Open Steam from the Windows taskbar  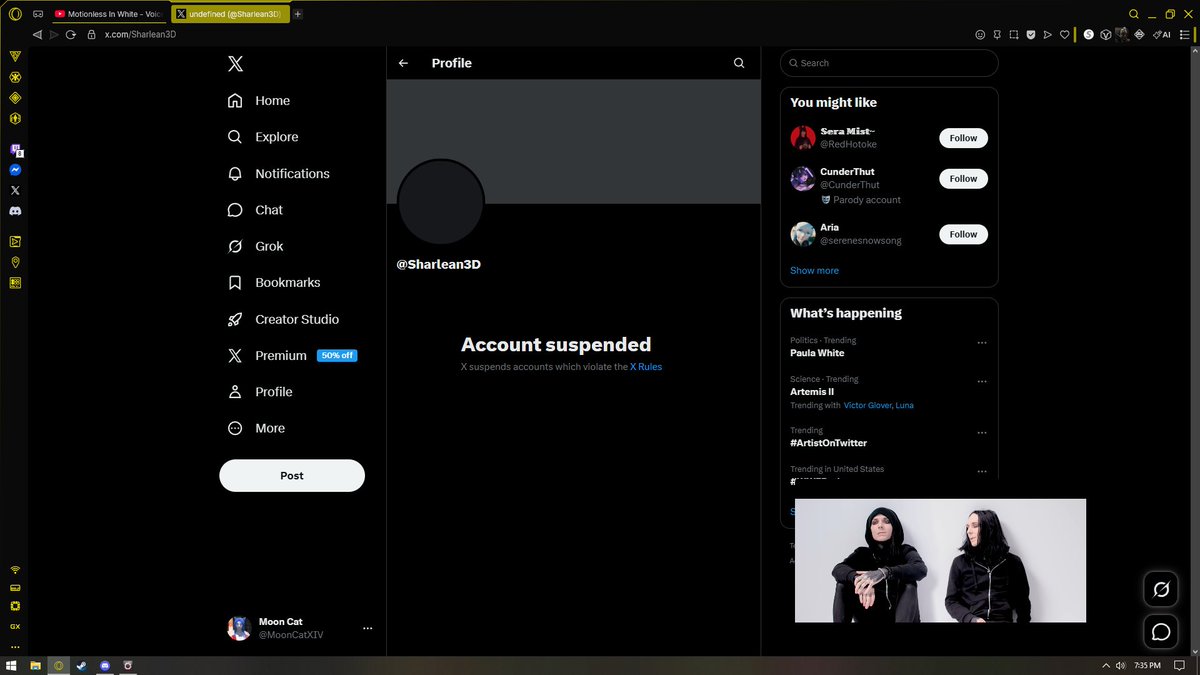point(81,665)
